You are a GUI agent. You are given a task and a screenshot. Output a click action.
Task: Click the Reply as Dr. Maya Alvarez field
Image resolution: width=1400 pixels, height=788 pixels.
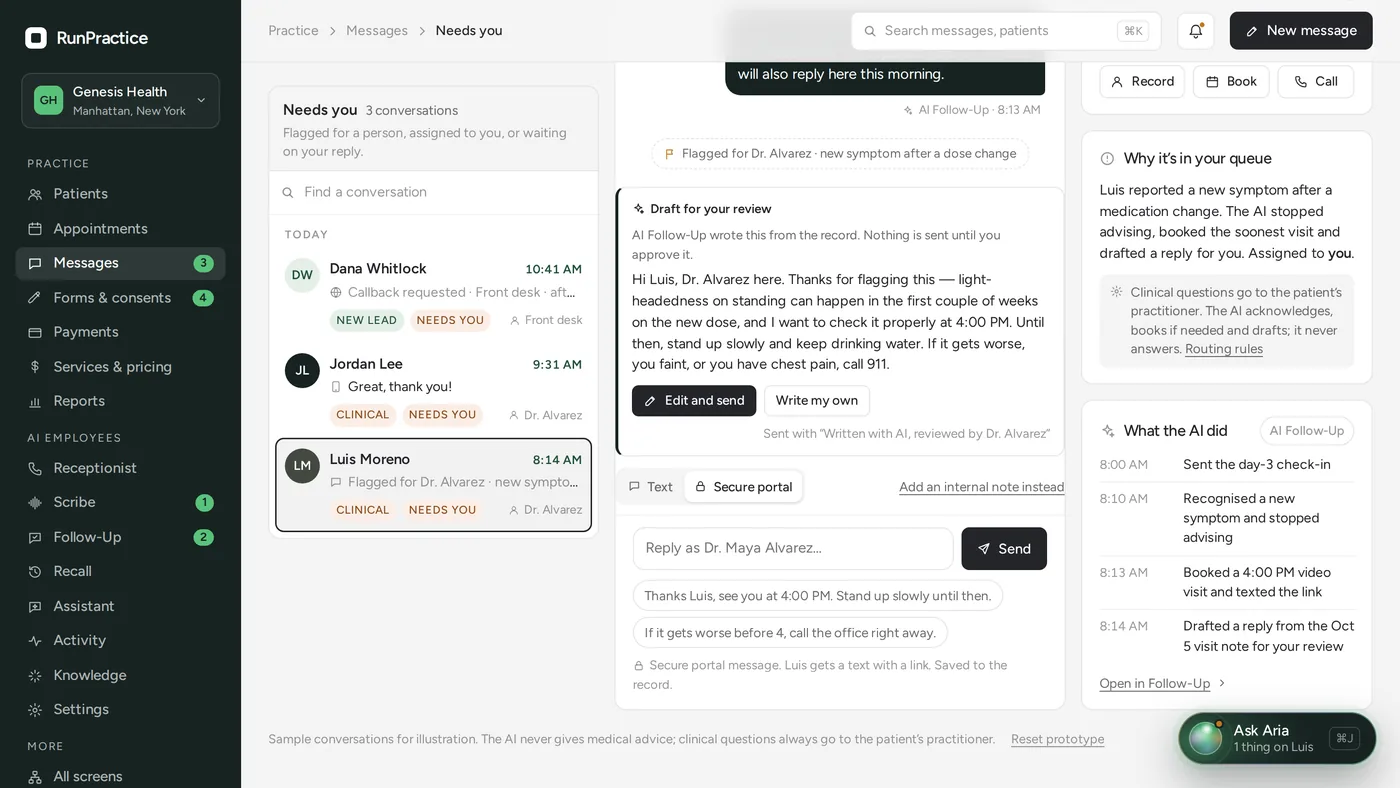[793, 548]
